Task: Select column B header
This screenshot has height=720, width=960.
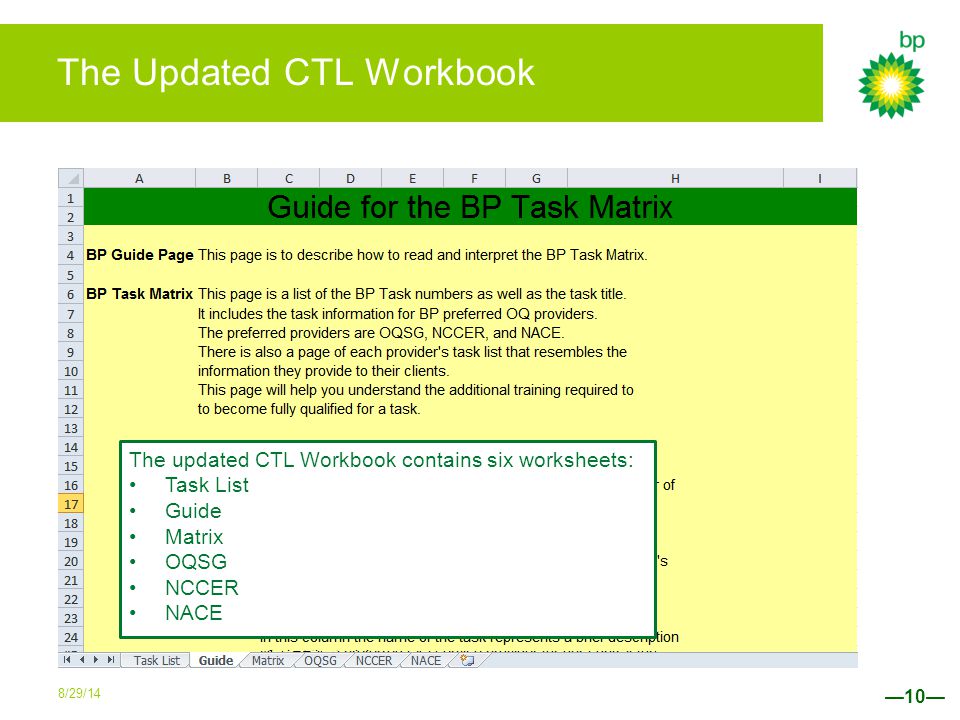Action: [227, 178]
